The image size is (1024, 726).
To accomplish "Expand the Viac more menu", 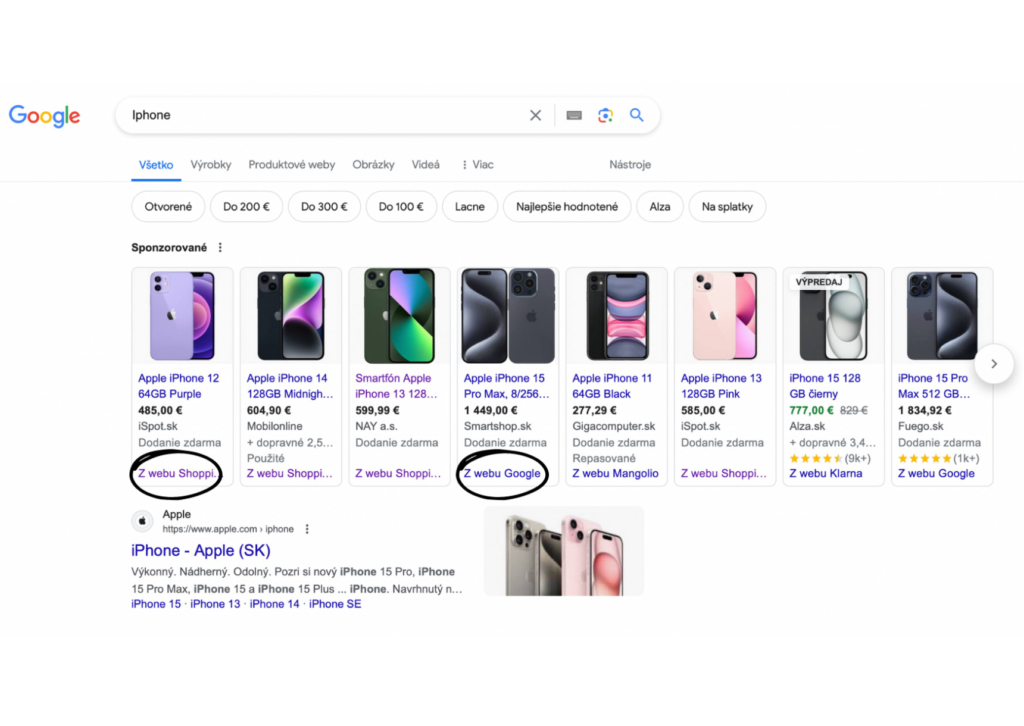I will pos(477,165).
